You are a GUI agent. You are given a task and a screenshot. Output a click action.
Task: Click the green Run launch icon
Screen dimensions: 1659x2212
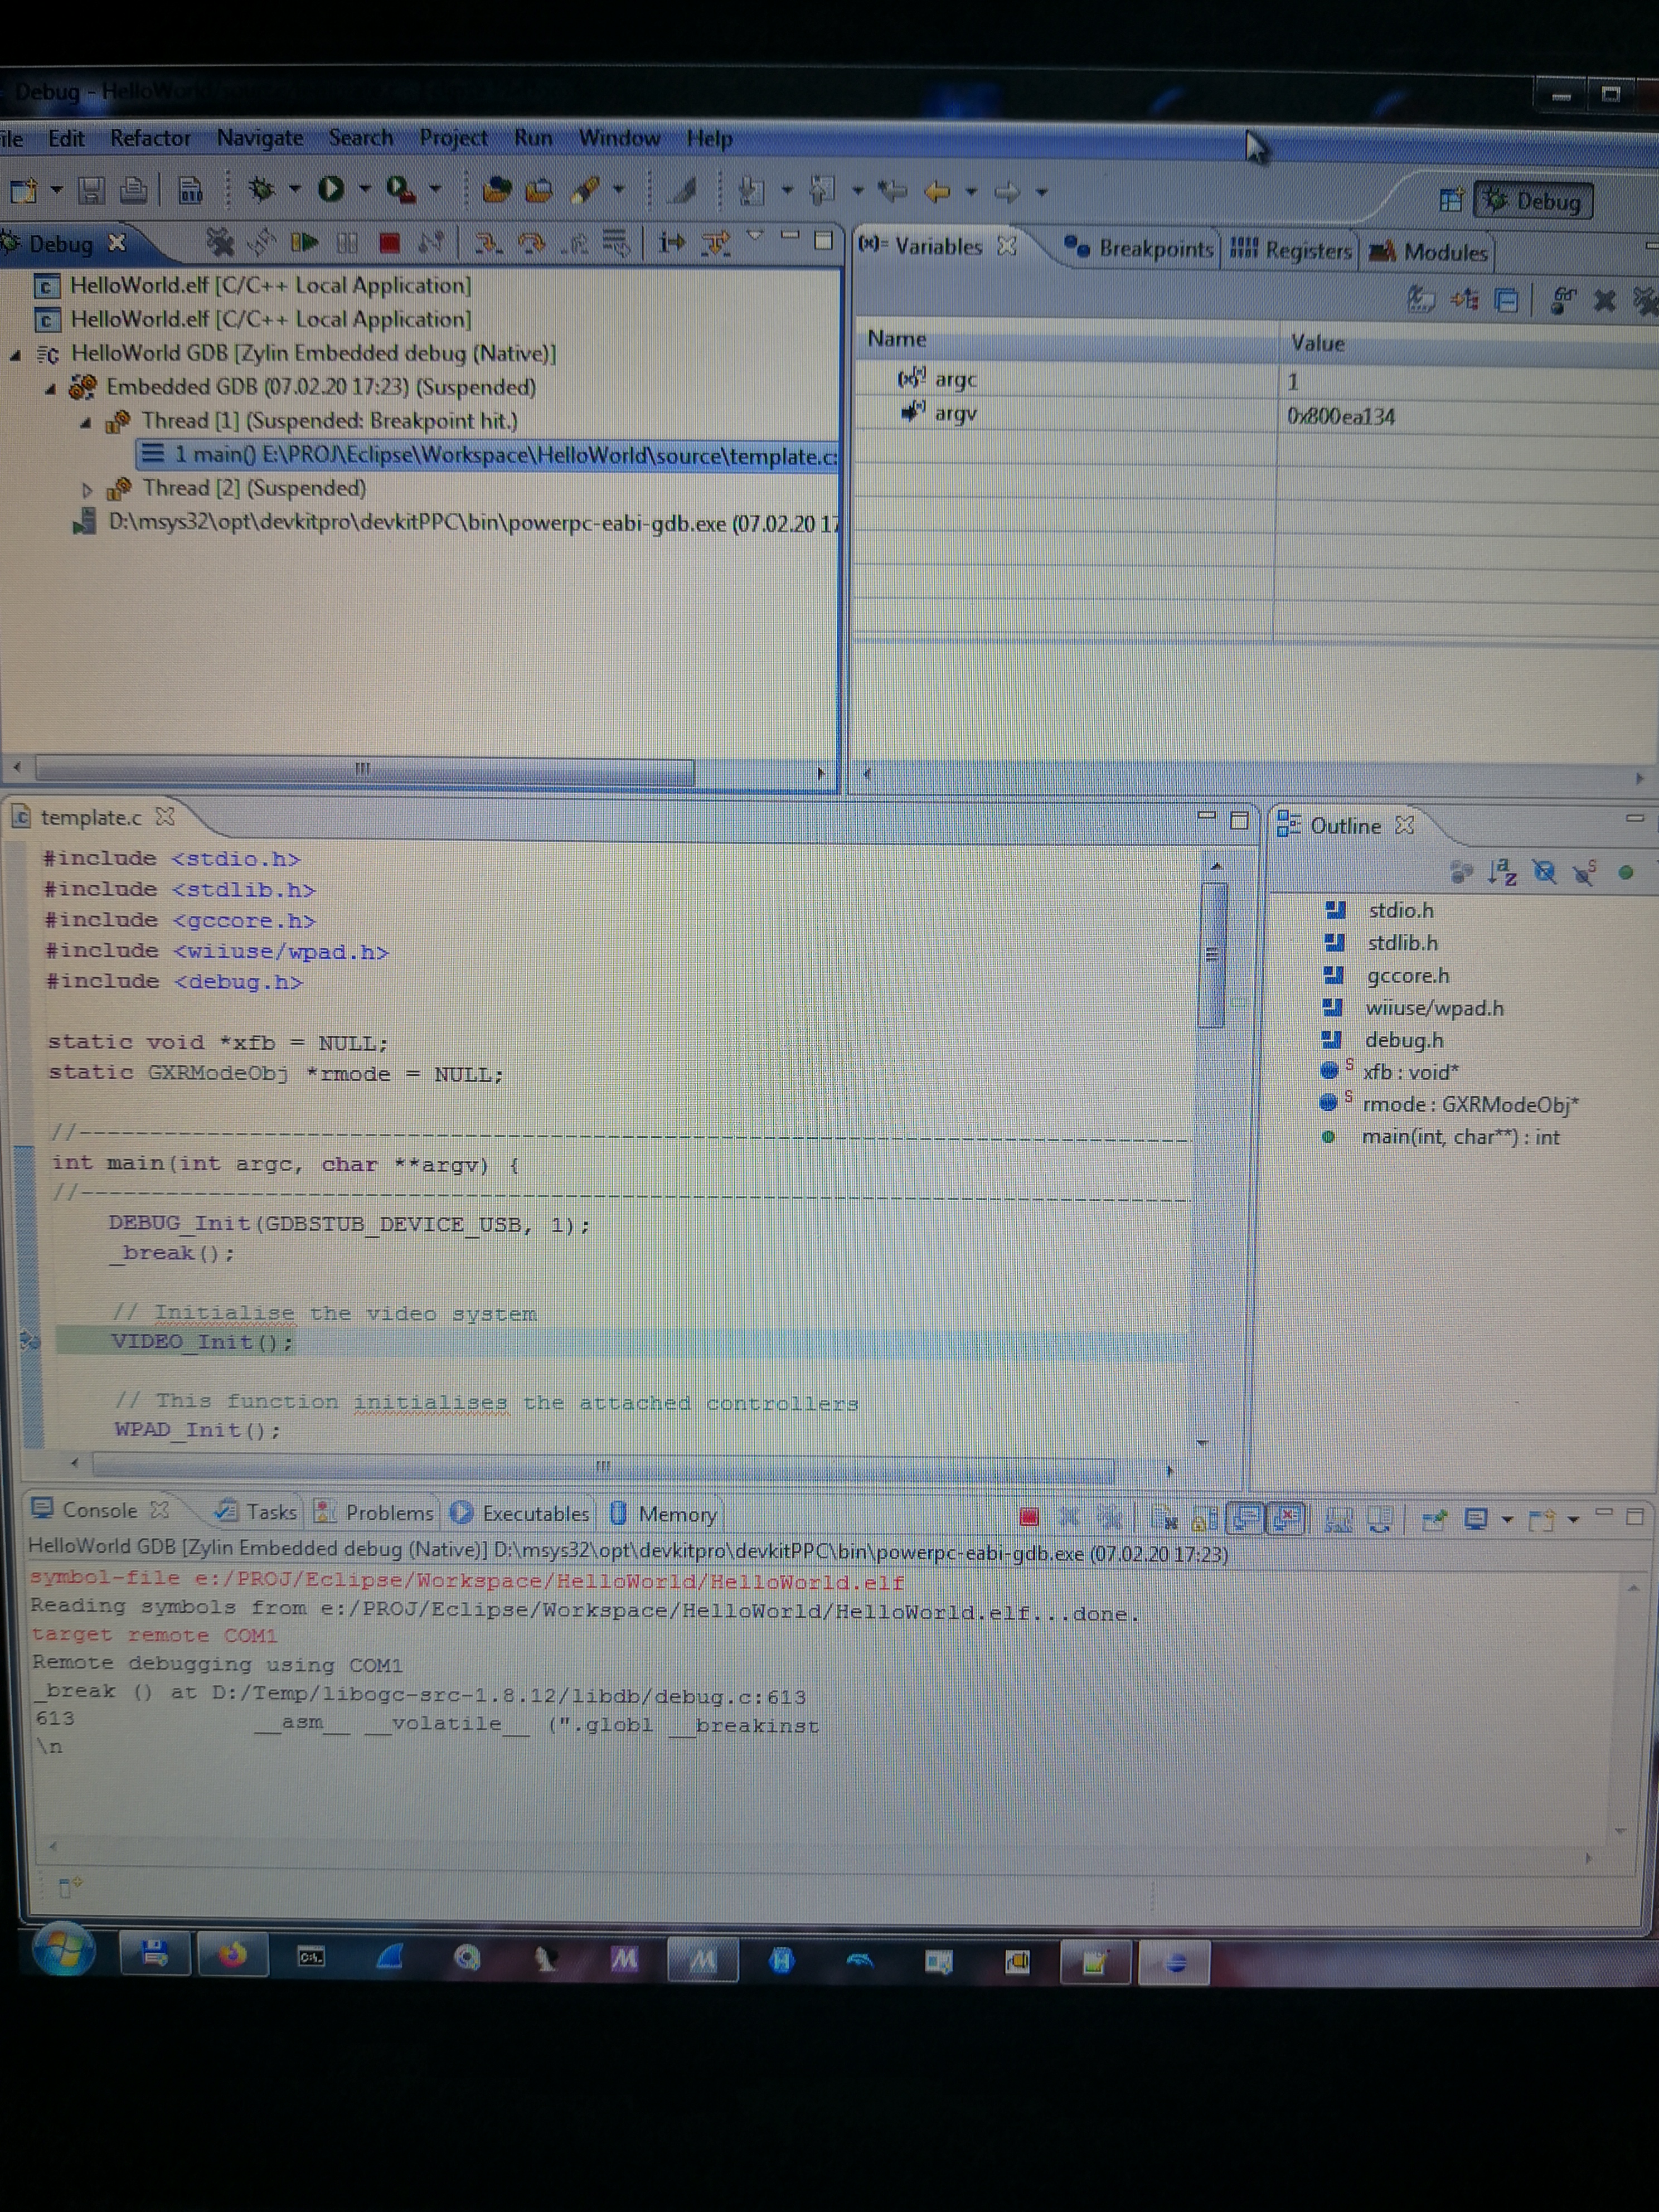331,188
